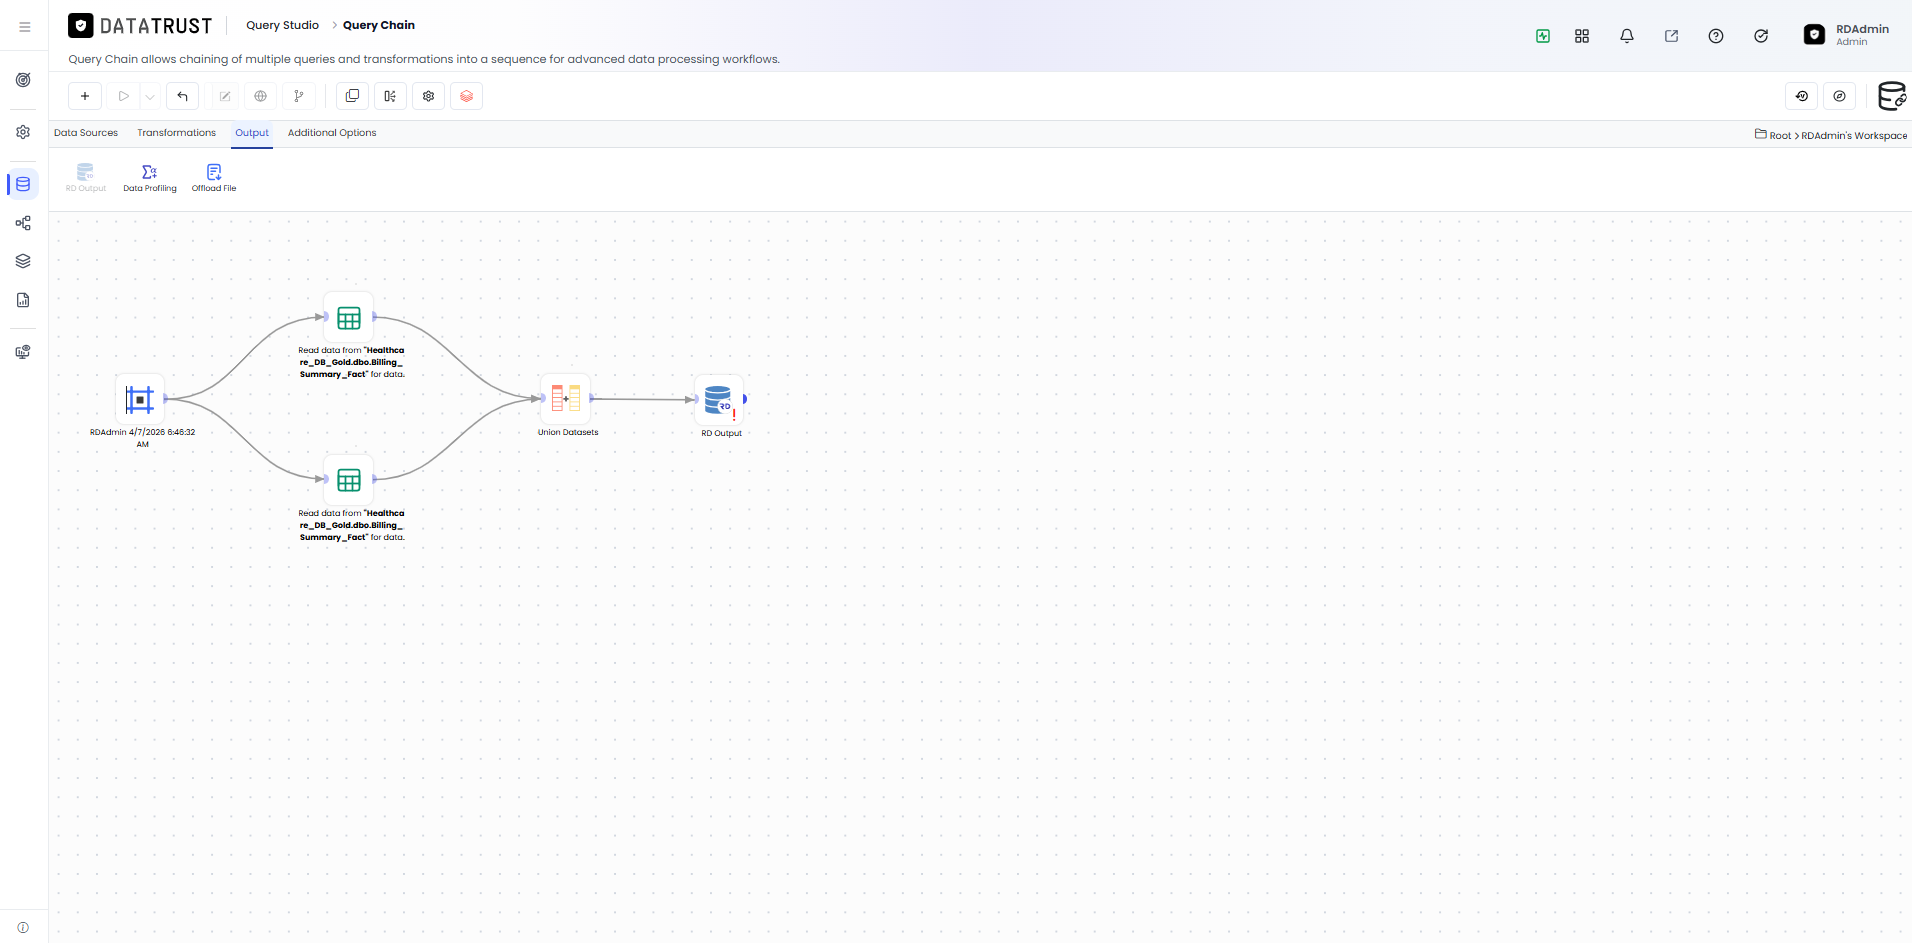Image resolution: width=1912 pixels, height=943 pixels.
Task: Open the RDAdmin user profile menu
Action: 1847,35
